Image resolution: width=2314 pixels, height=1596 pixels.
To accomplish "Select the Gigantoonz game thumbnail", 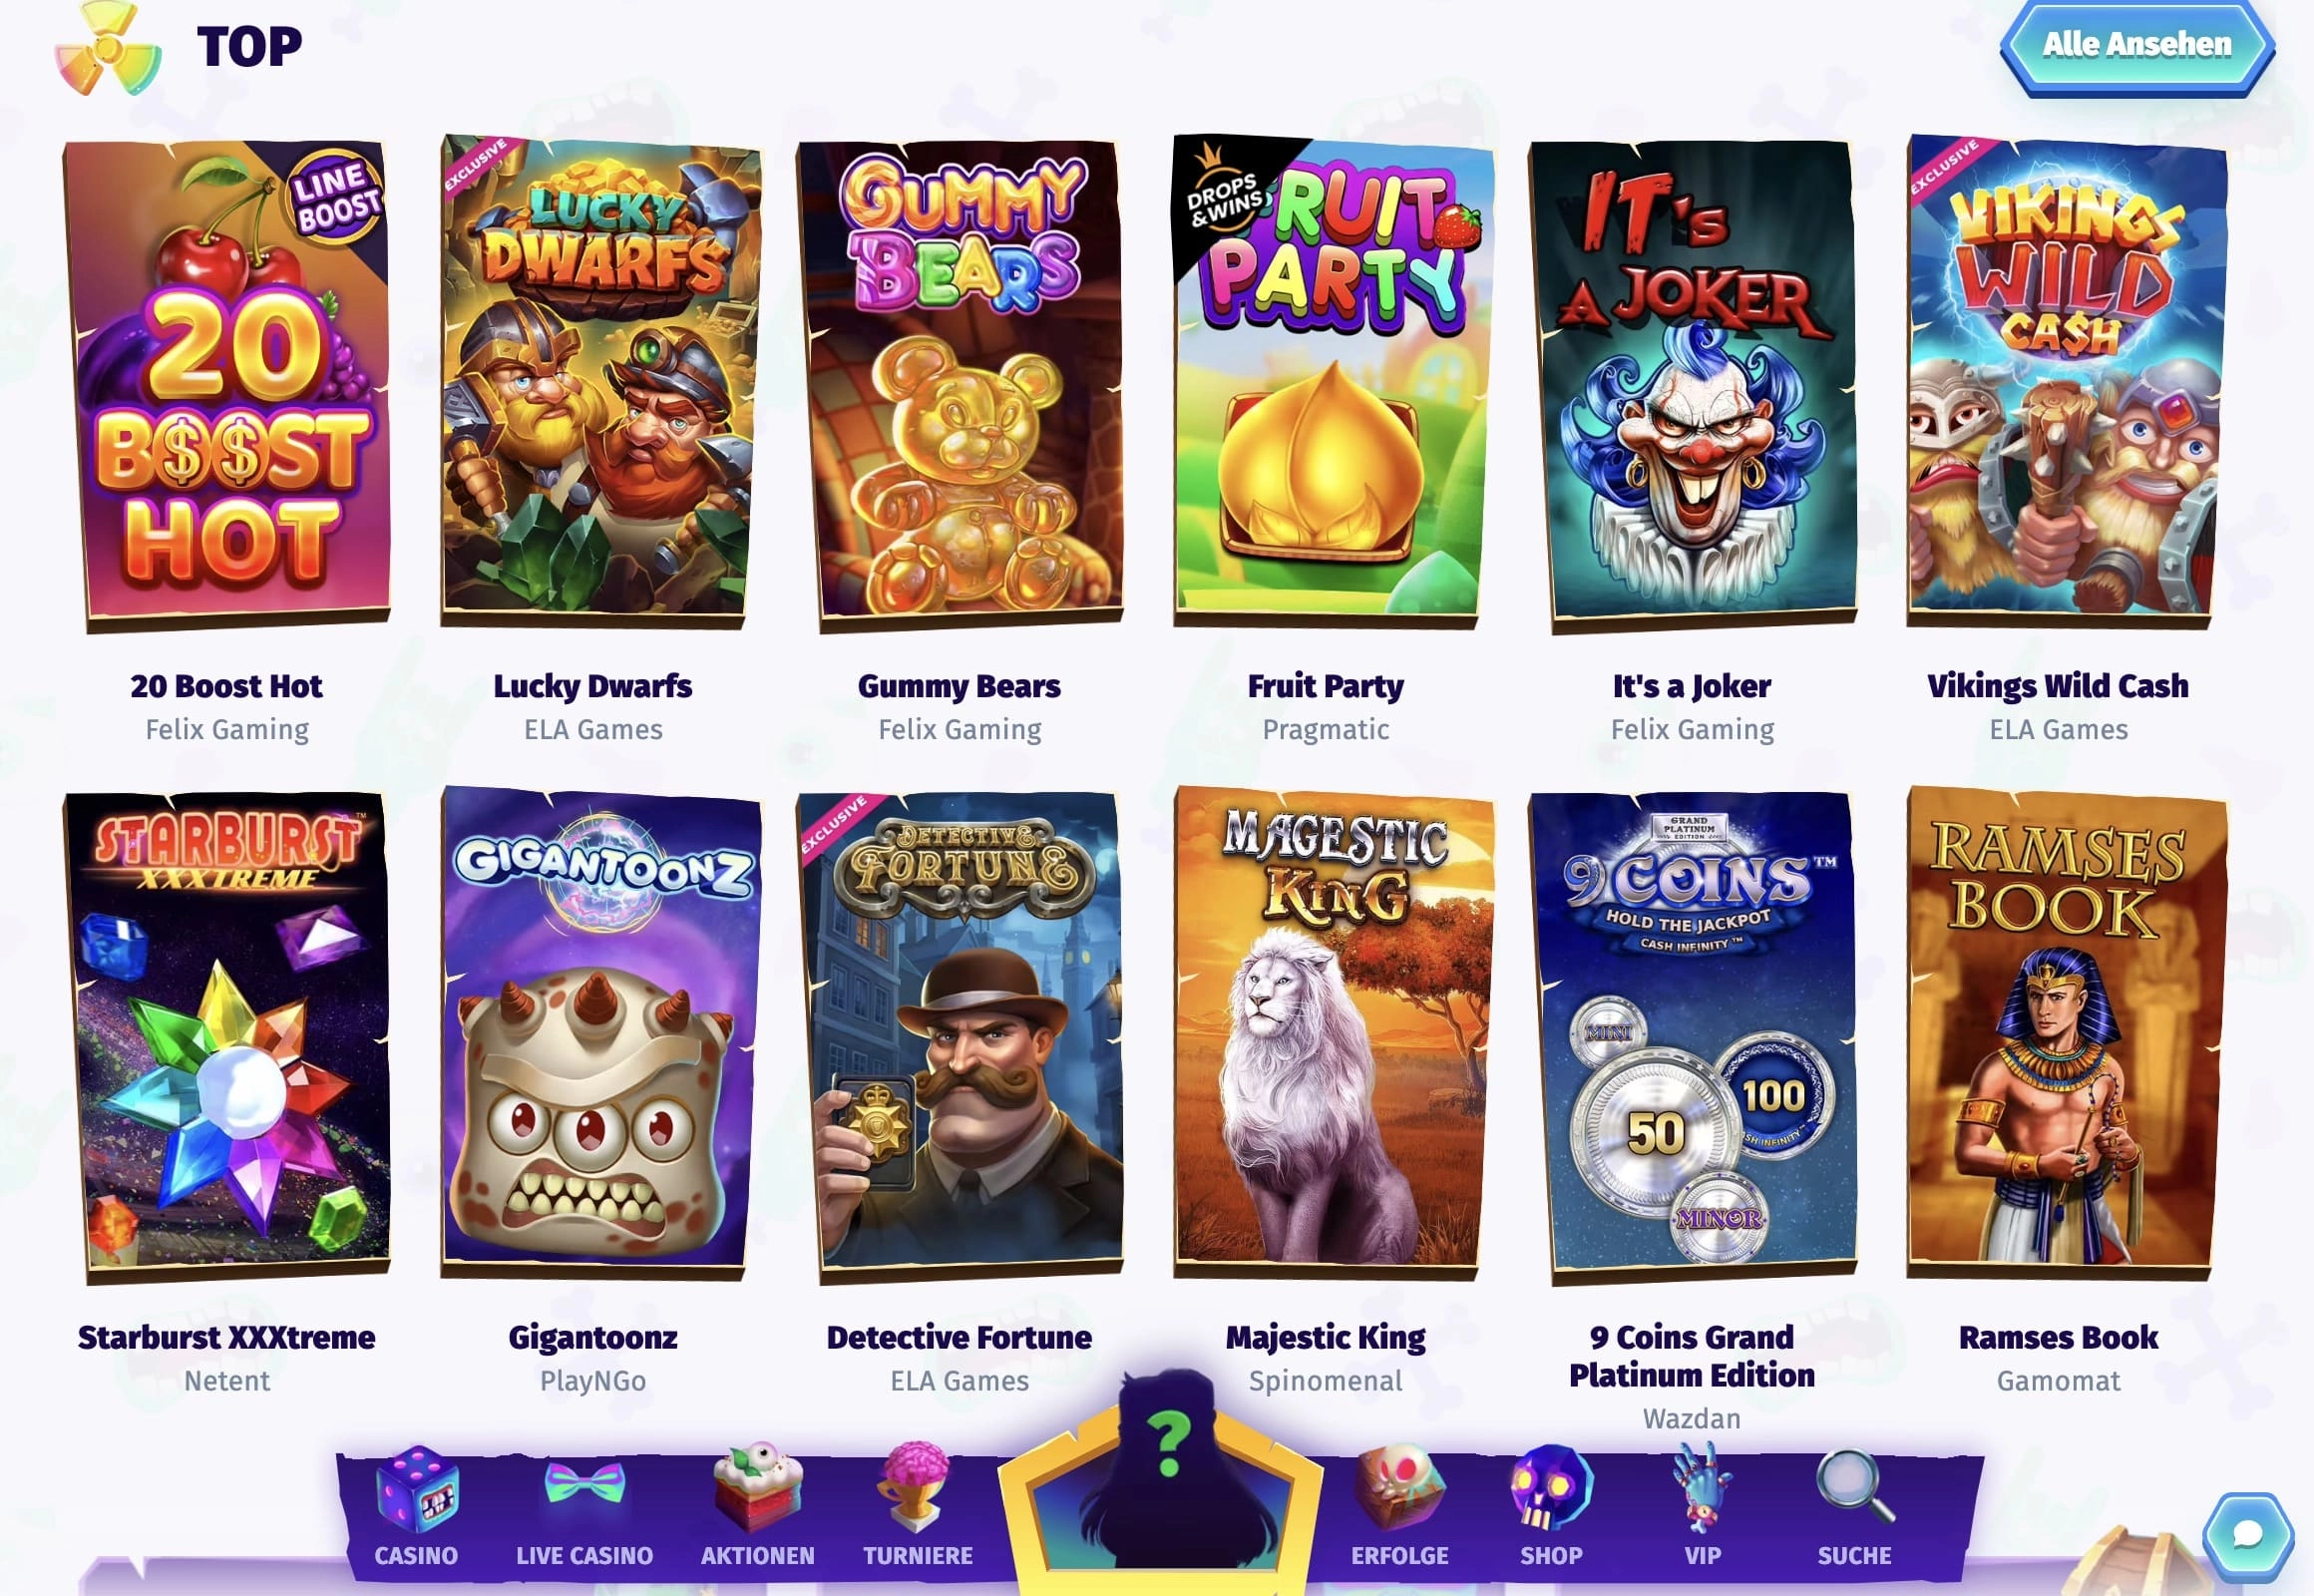I will tap(598, 1034).
